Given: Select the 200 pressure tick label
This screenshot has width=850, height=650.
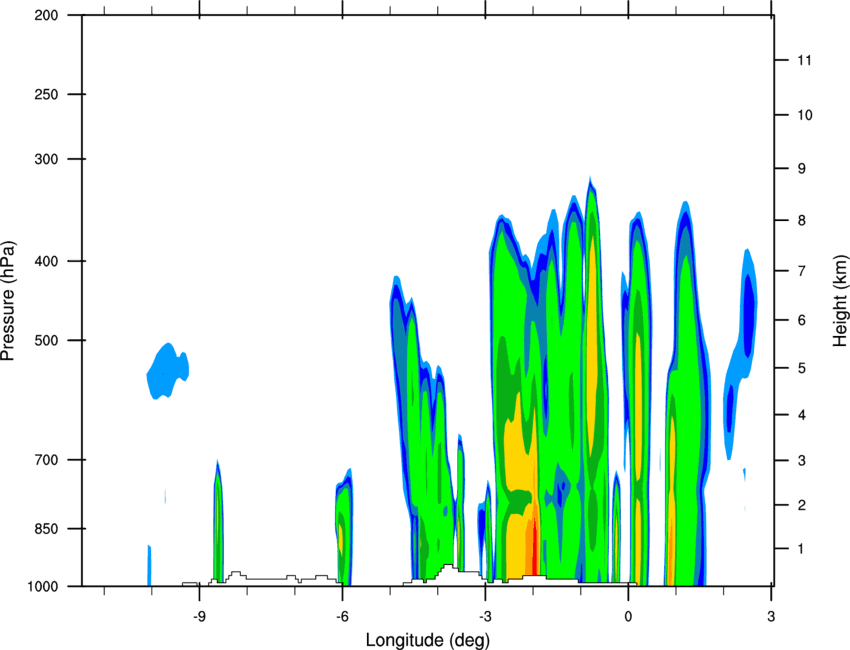Looking at the screenshot, I should [x=46, y=15].
